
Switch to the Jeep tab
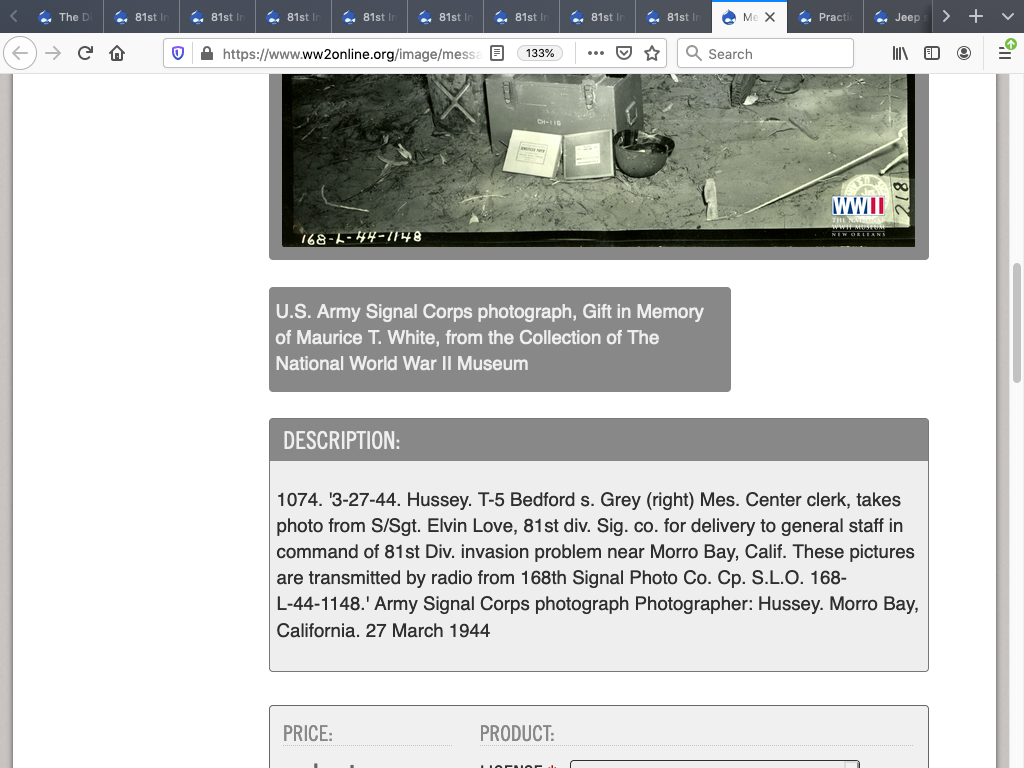[900, 17]
